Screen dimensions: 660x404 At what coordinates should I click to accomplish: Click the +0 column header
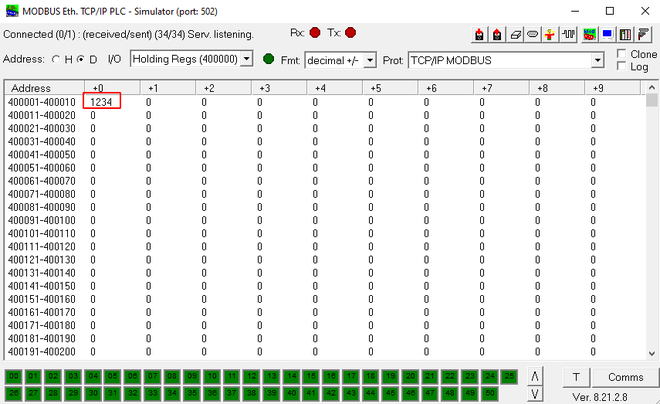click(x=112, y=88)
